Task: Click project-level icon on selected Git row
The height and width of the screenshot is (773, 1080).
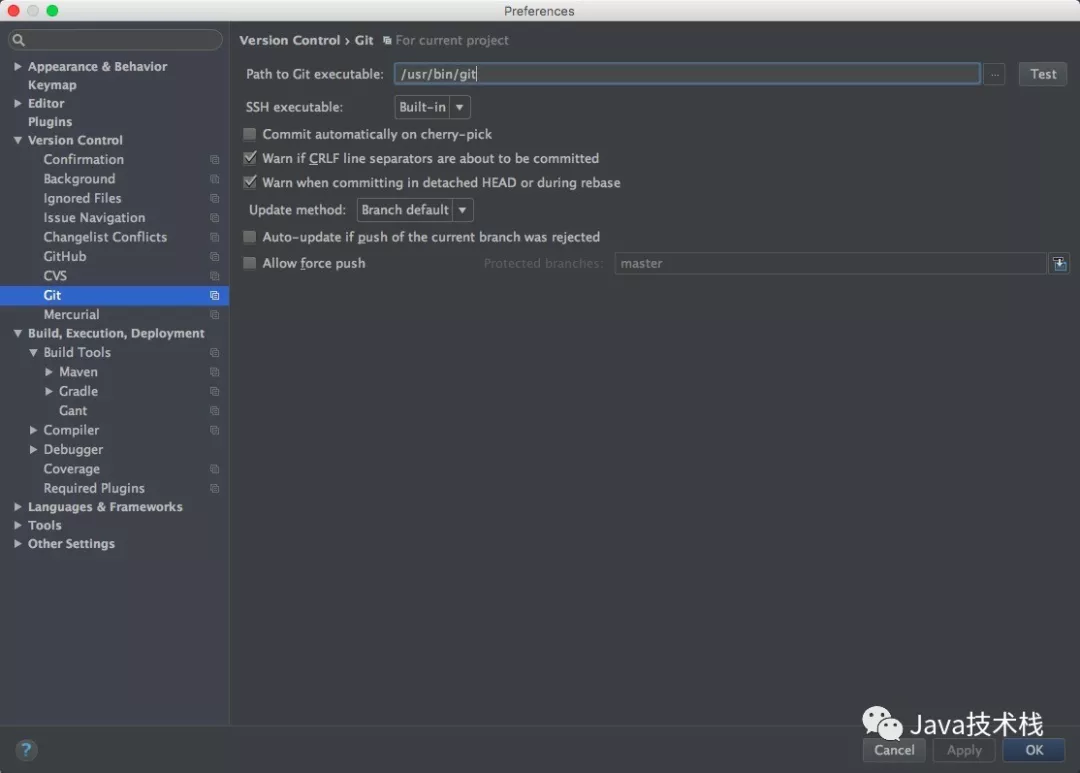Action: (x=214, y=295)
